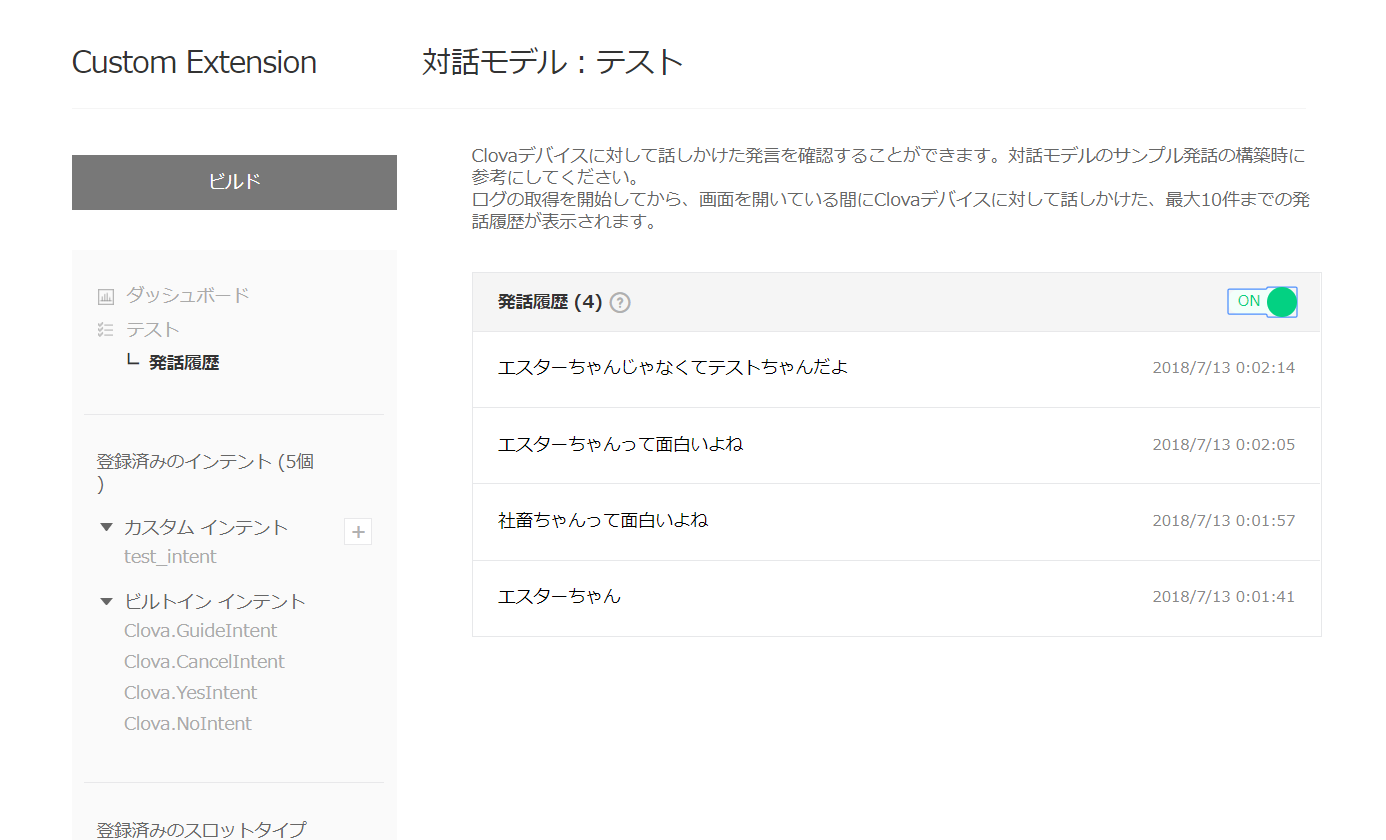The height and width of the screenshot is (840, 1386).
Task: Click the ビルド build button
Action: pos(234,182)
